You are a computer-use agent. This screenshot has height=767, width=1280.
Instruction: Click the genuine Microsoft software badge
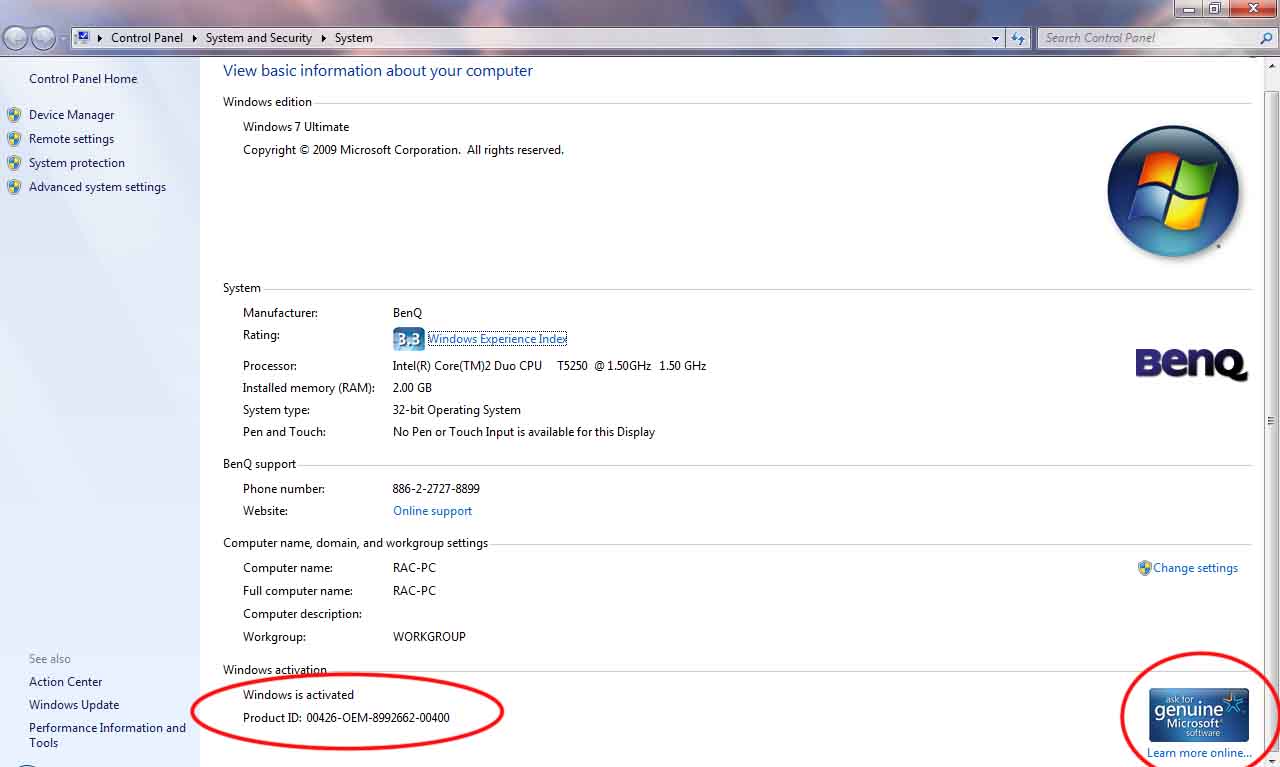[1198, 715]
